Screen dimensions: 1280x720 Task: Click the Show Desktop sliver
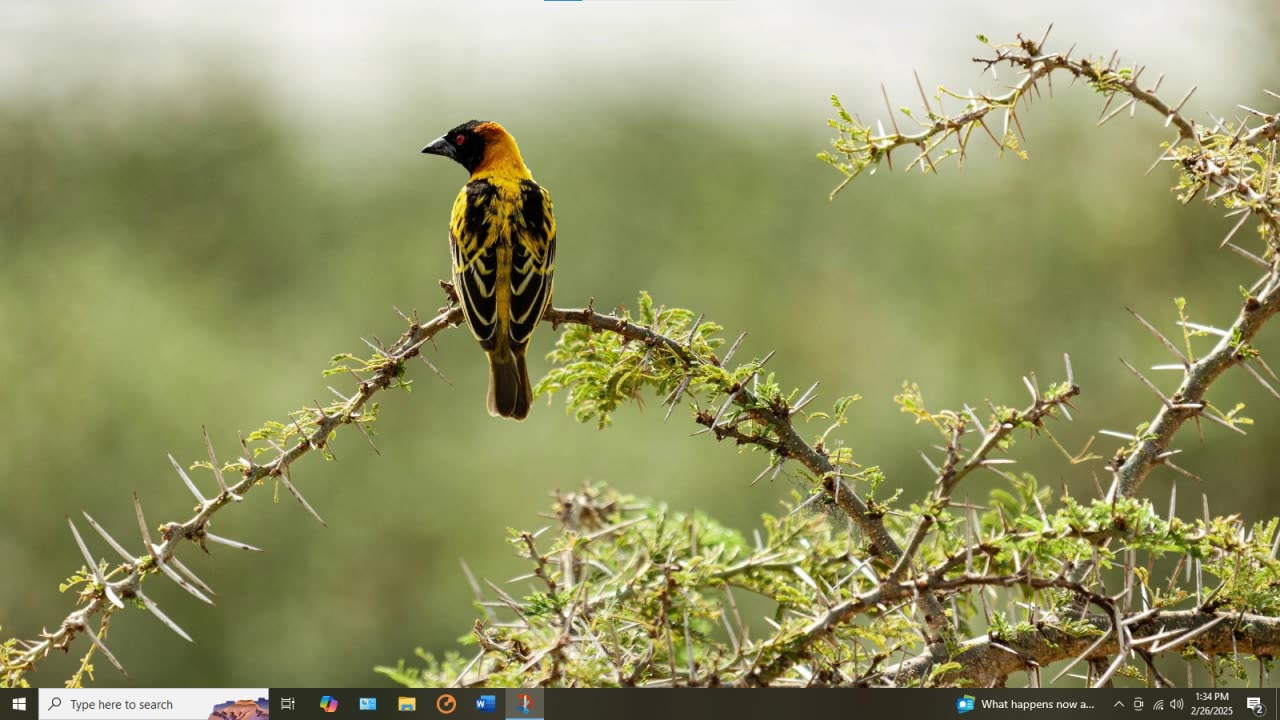[x=1277, y=704]
